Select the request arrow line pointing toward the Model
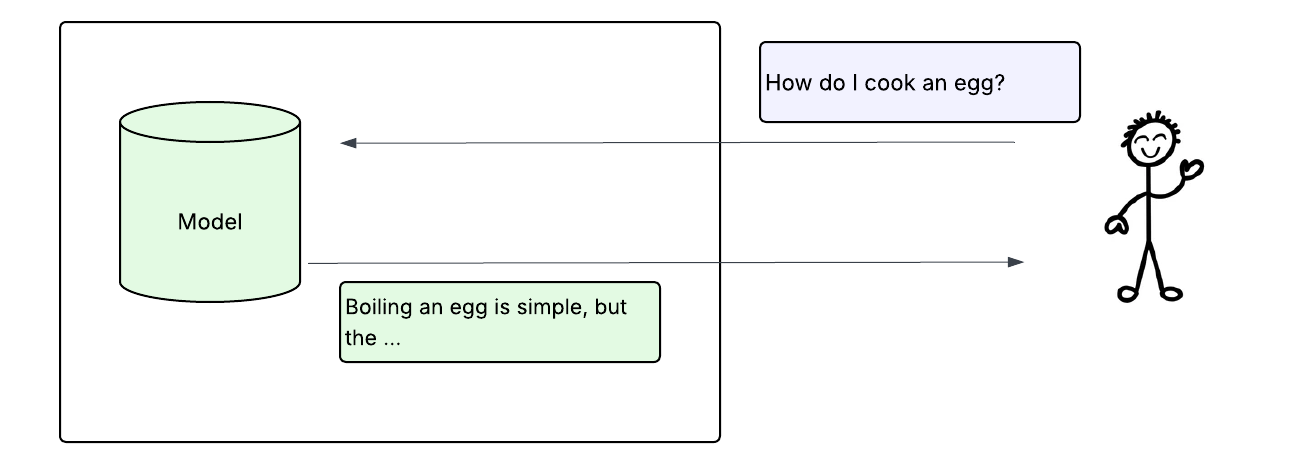The image size is (1289, 464). click(x=680, y=143)
